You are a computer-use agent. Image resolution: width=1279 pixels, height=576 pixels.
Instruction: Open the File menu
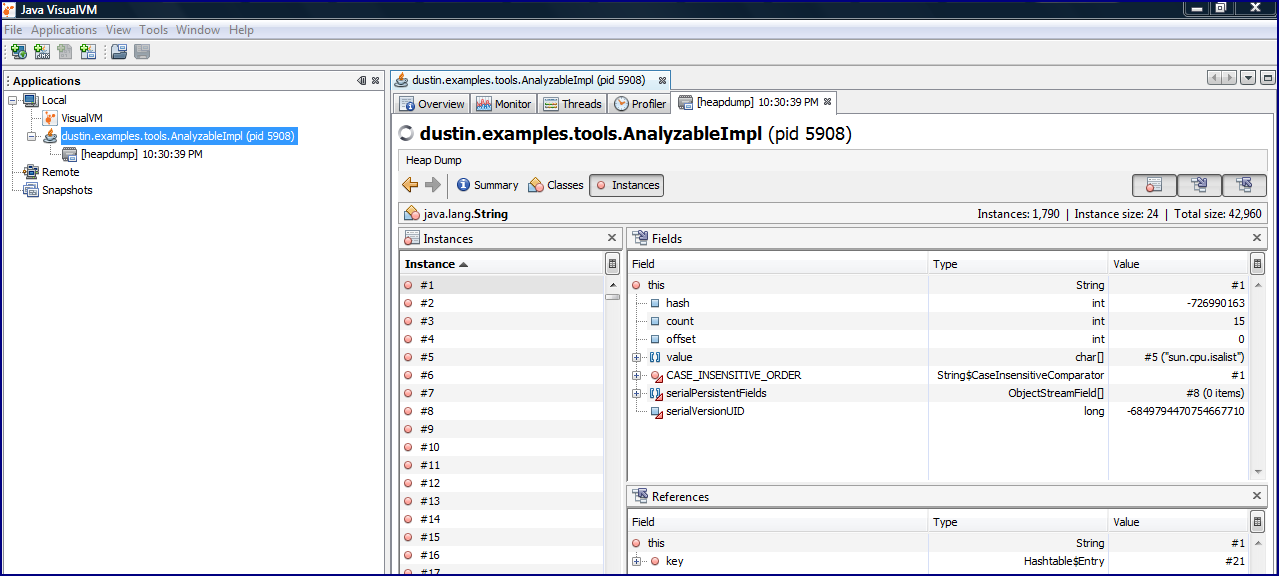13,30
